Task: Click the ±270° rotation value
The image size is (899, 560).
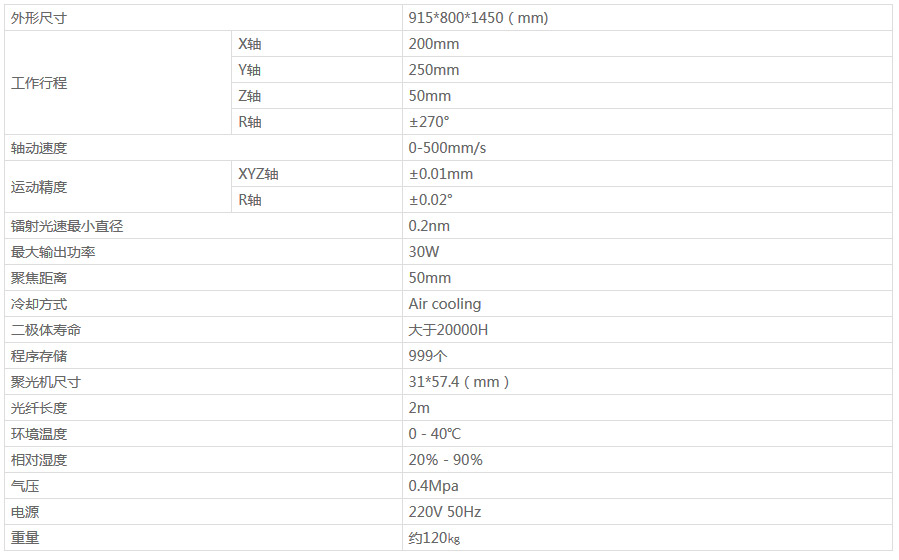Action: [429, 122]
